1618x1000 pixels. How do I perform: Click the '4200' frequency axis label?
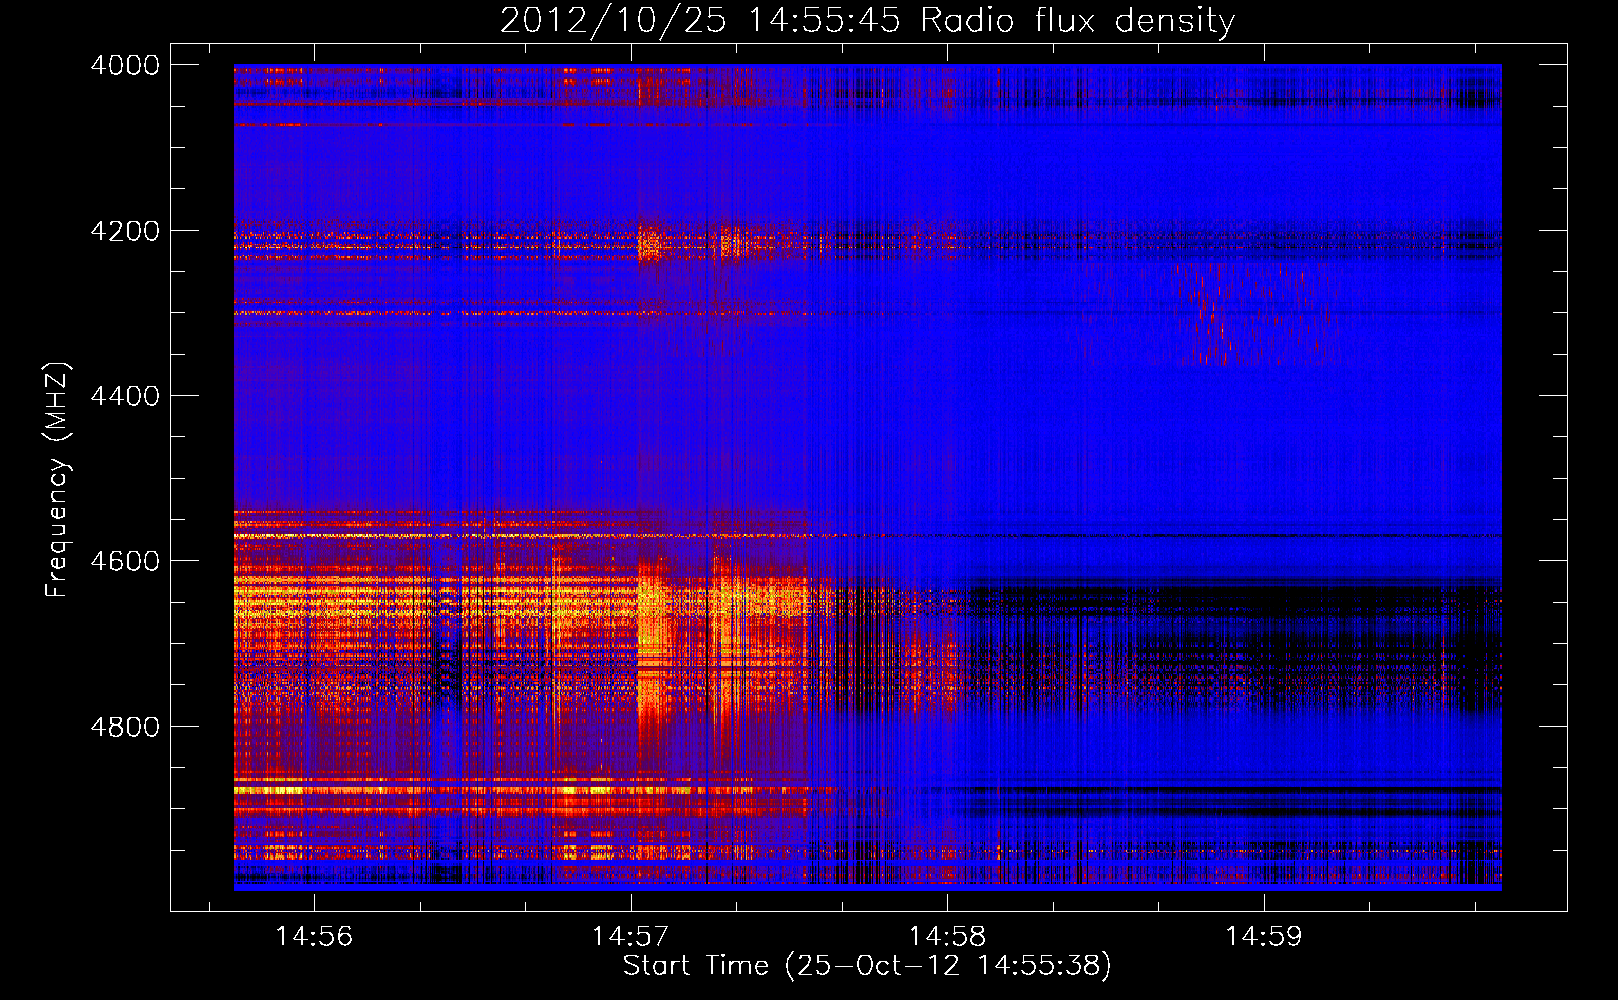[125, 231]
